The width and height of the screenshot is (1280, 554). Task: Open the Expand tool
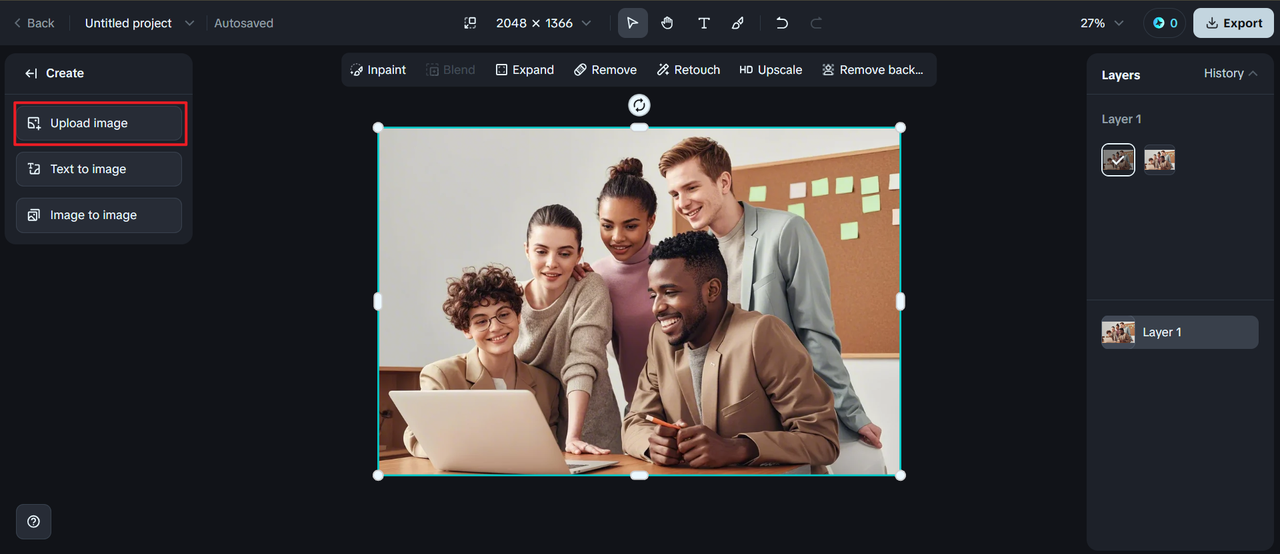[x=525, y=70]
